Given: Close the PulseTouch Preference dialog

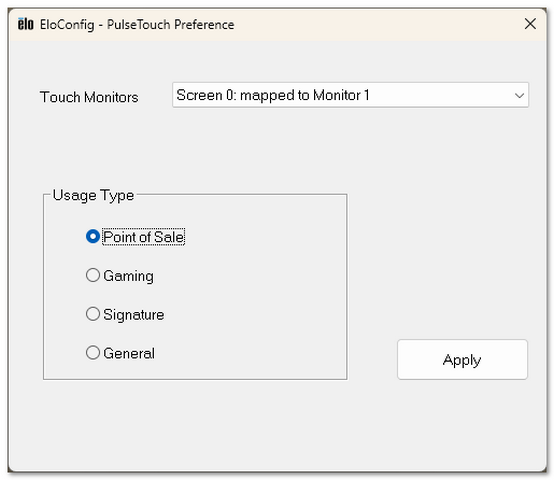Looking at the screenshot, I should coord(530,24).
